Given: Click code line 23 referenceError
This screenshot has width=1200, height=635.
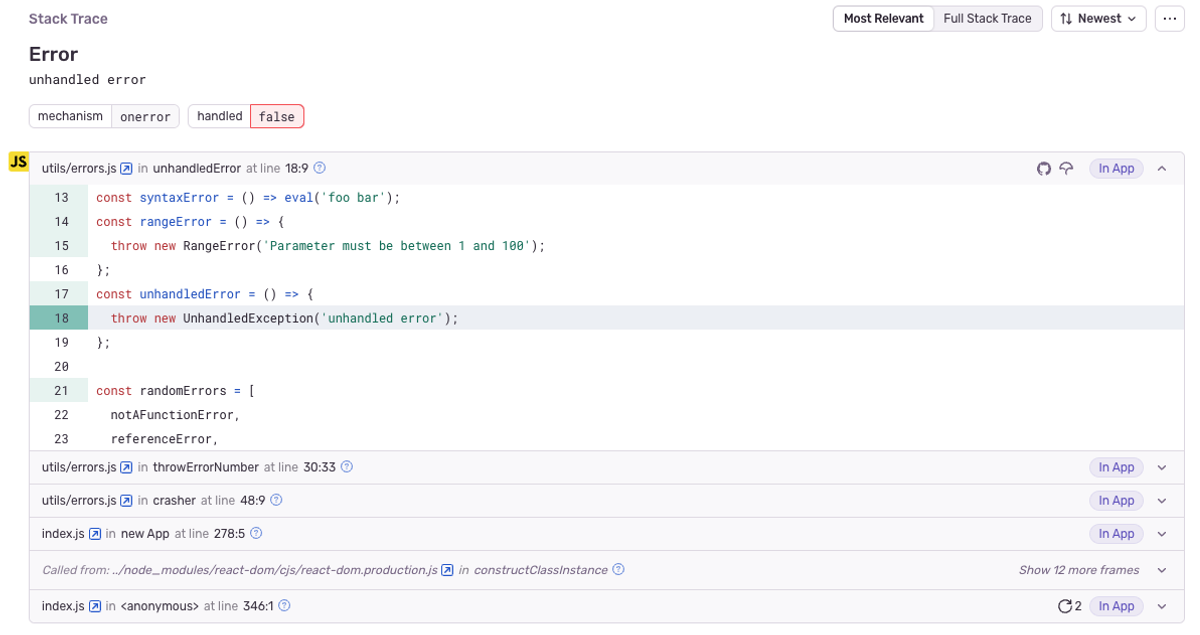Looking at the screenshot, I should 607,439.
